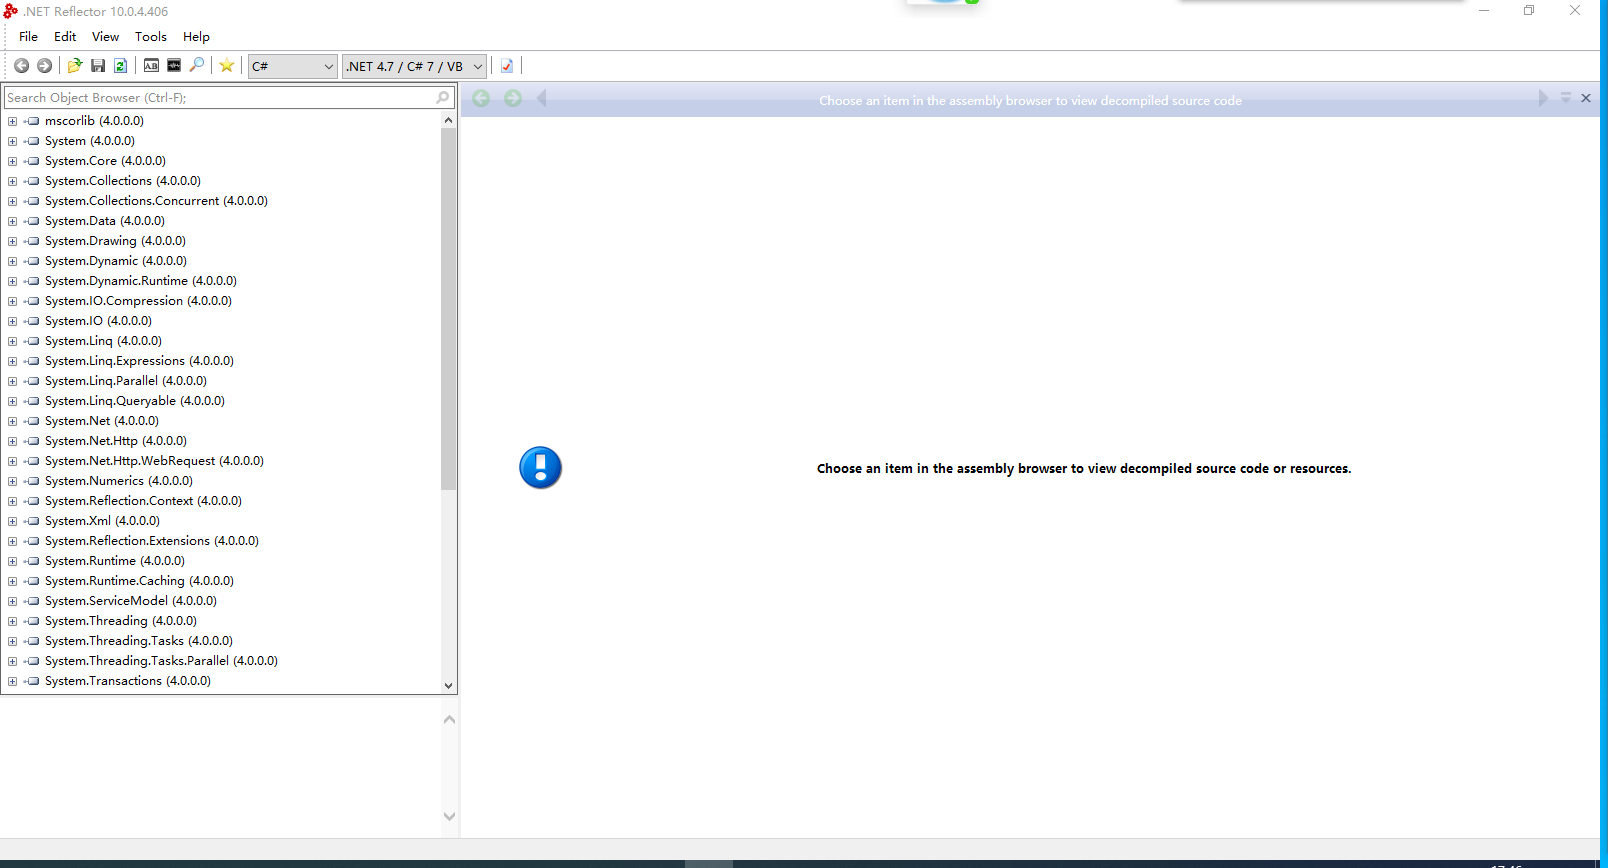Click the System.Transactions assembly icon
The height and width of the screenshot is (868, 1608).
[x=33, y=681]
